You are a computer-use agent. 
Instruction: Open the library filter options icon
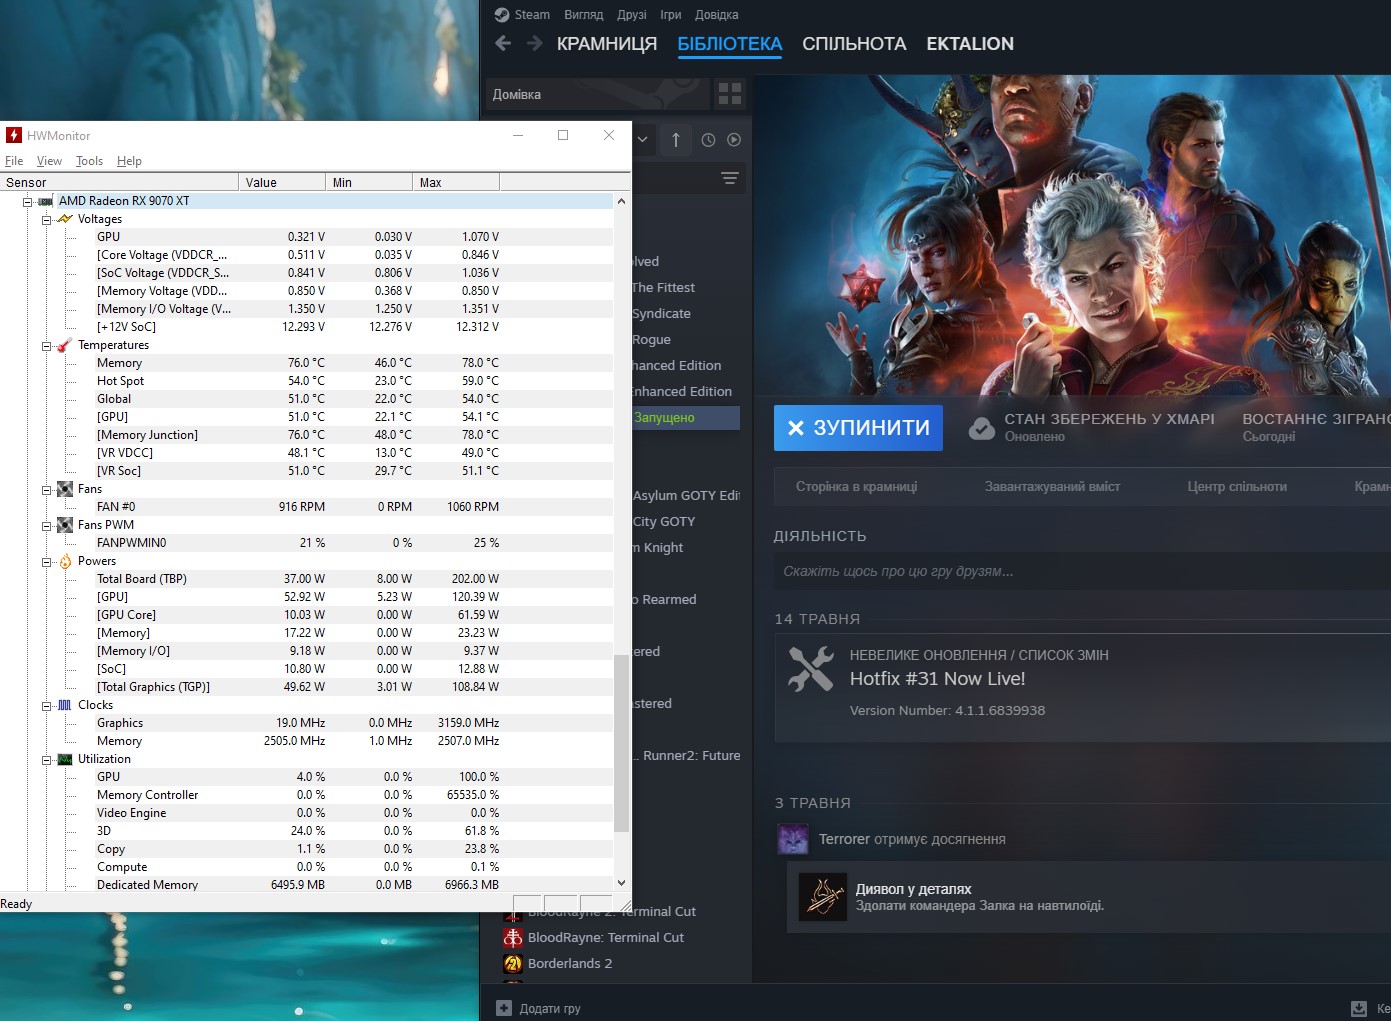(x=730, y=178)
